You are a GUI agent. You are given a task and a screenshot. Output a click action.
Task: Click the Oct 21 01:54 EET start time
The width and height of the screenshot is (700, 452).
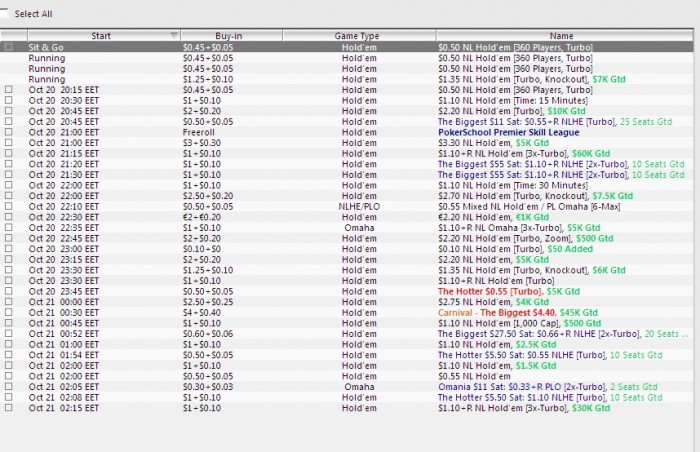click(63, 355)
